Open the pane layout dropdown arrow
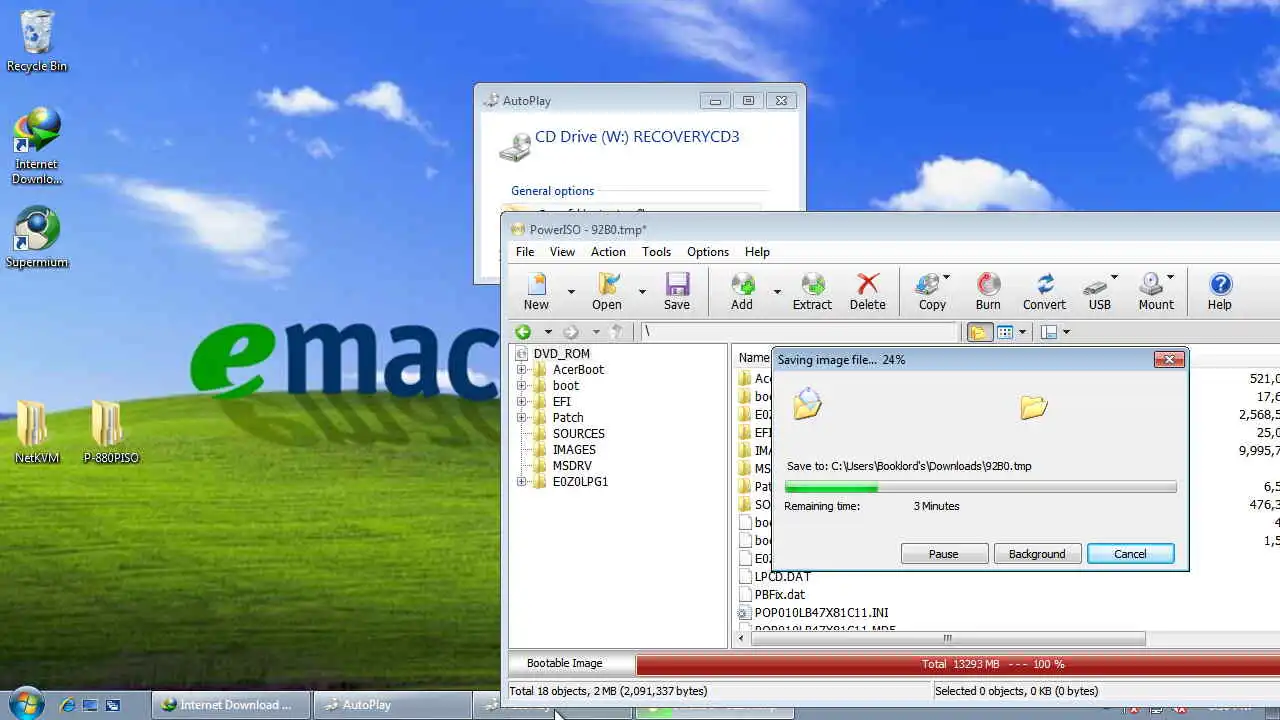Screen dimensions: 1280x720 pyautogui.click(x=1066, y=332)
